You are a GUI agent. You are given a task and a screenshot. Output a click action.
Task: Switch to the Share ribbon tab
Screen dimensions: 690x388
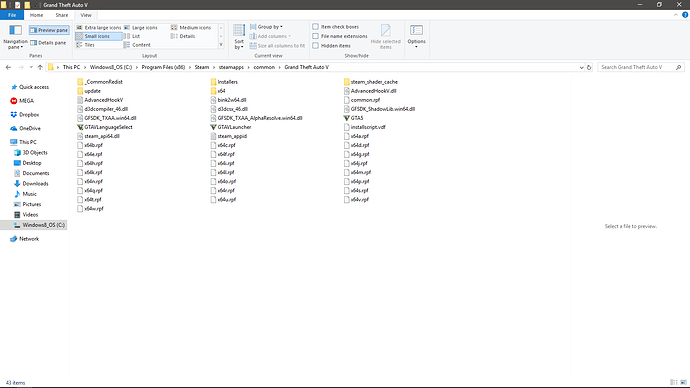62,15
